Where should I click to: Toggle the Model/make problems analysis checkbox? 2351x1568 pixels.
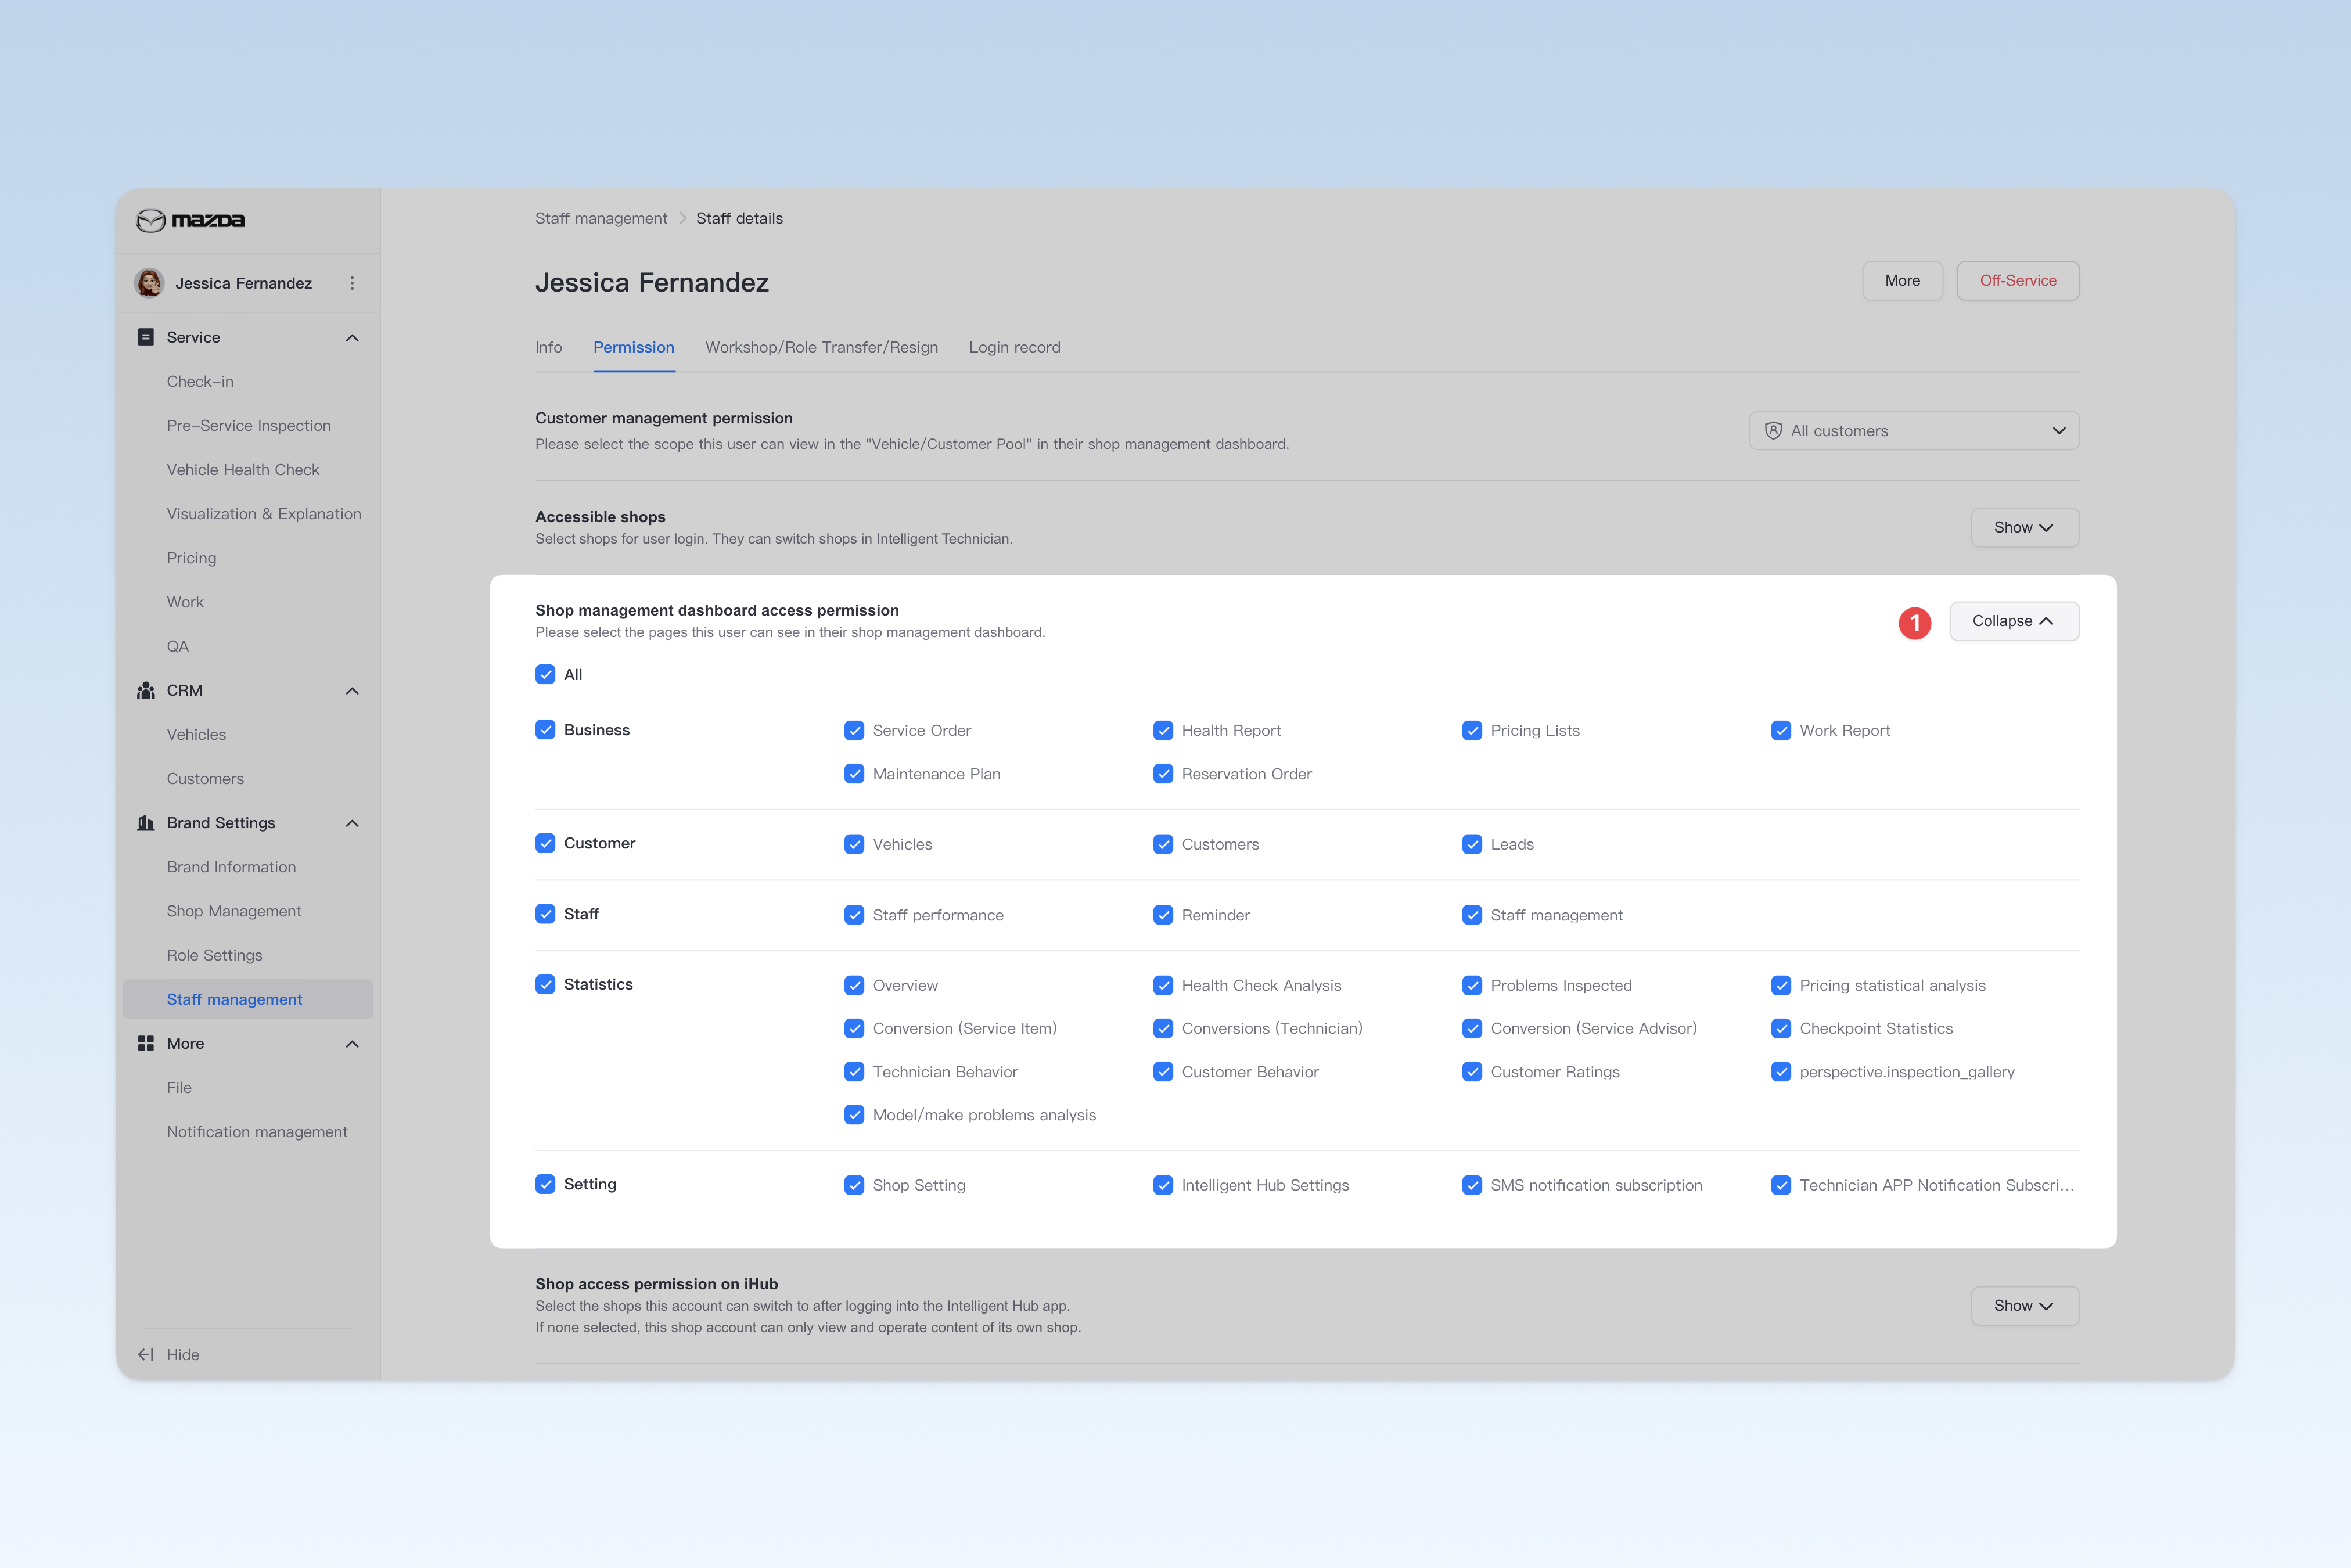854,1115
